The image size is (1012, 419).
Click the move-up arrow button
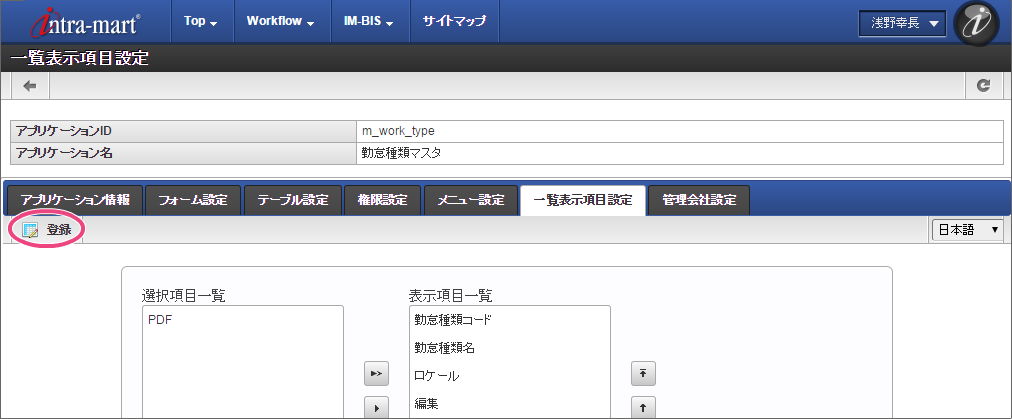click(643, 407)
